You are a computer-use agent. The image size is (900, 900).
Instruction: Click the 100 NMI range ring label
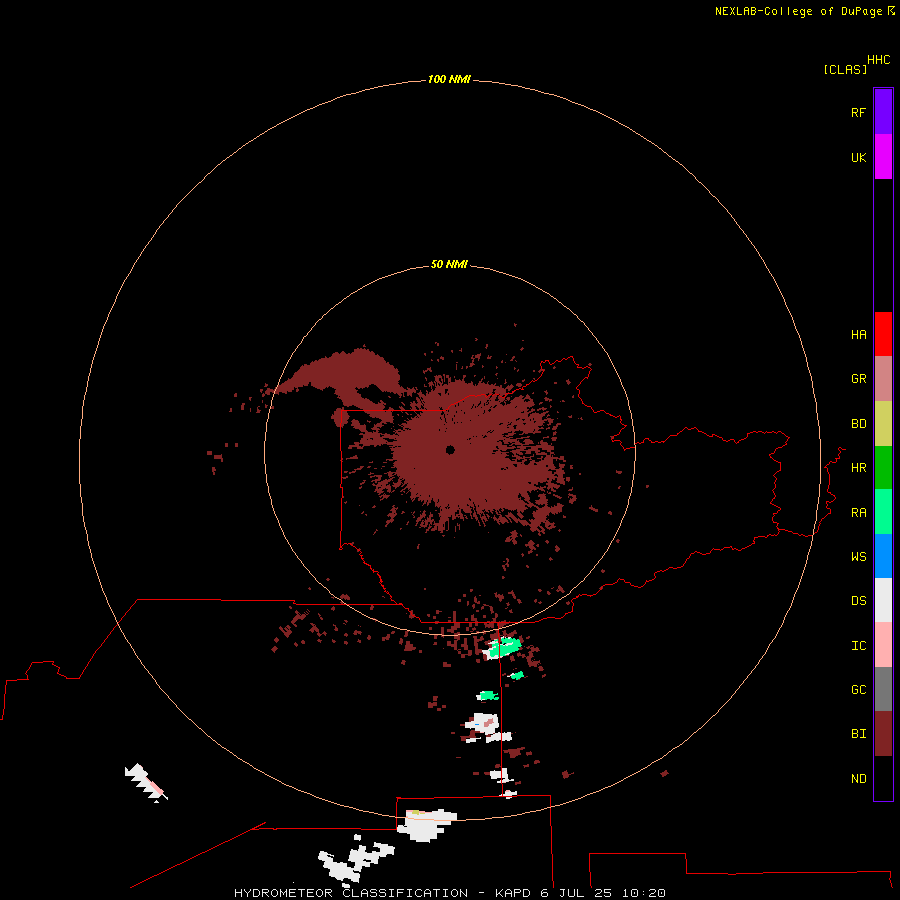pos(449,79)
